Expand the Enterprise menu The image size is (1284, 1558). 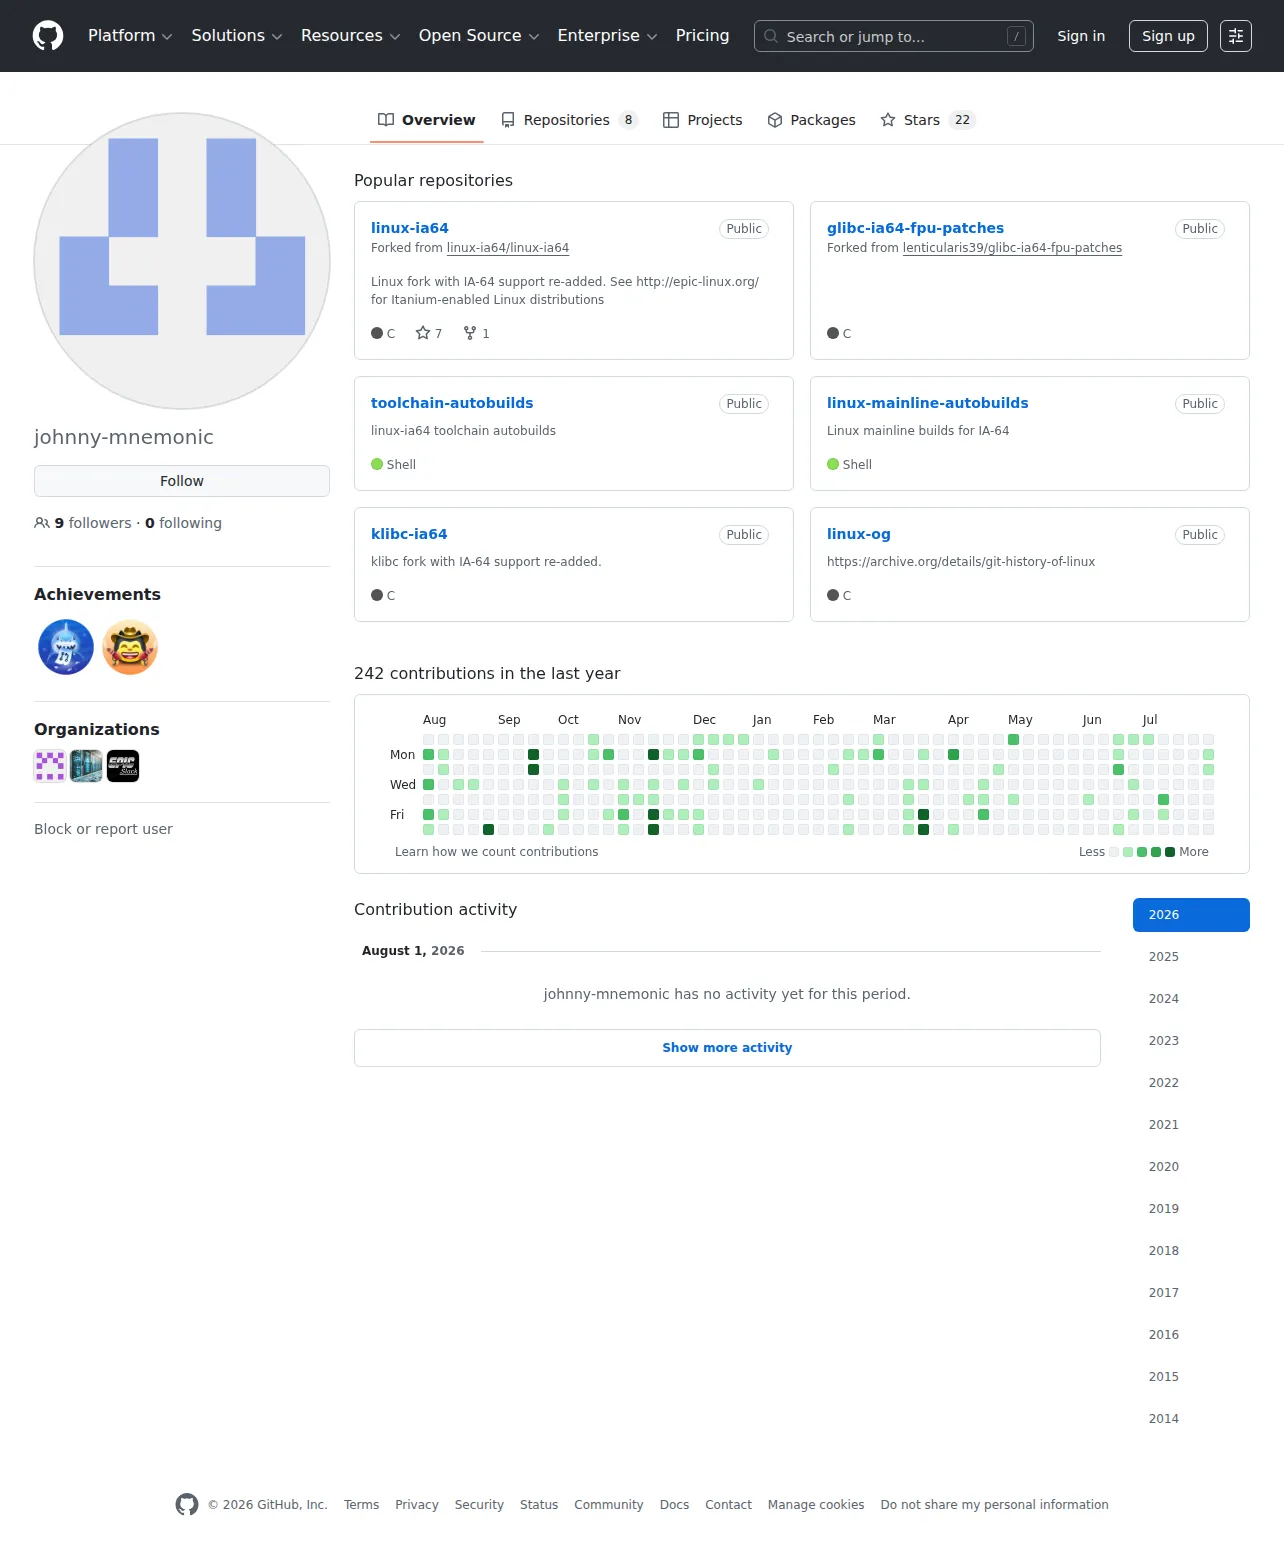(607, 36)
